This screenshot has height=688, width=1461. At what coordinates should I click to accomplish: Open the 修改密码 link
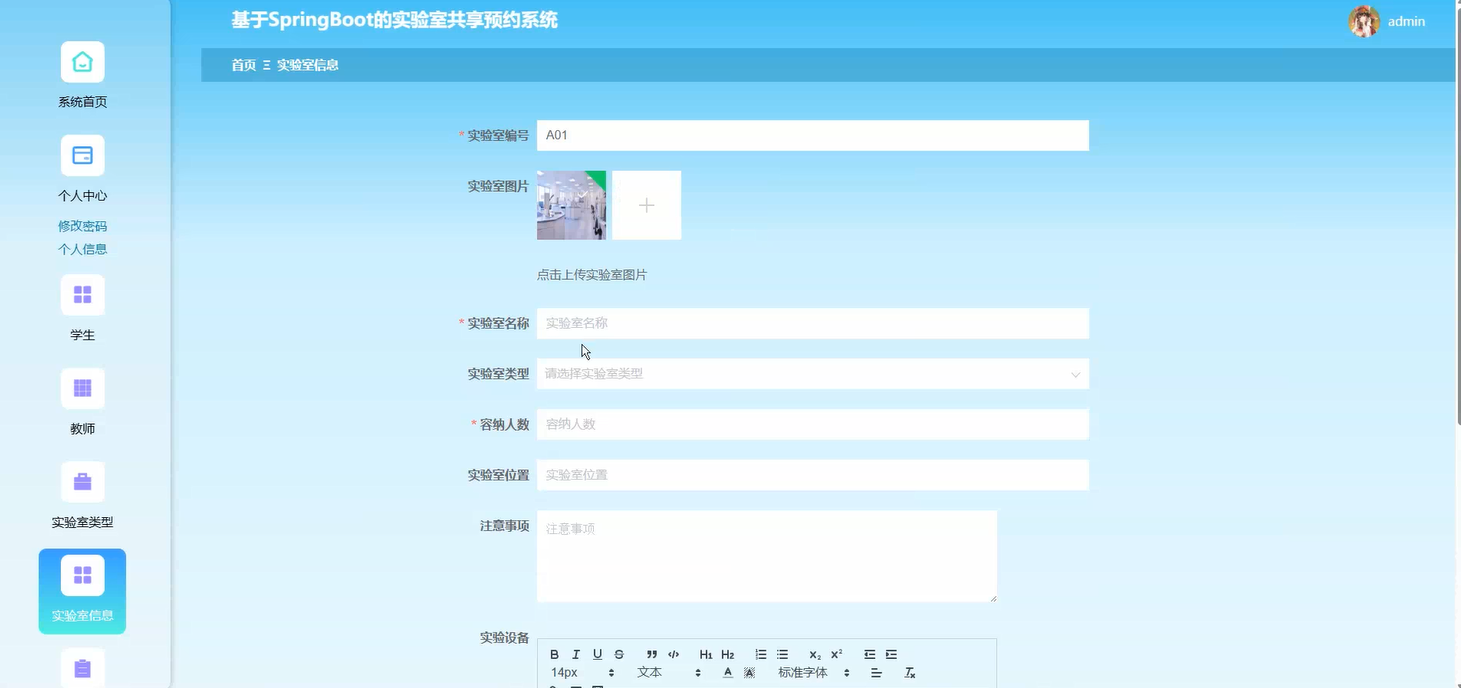click(82, 225)
